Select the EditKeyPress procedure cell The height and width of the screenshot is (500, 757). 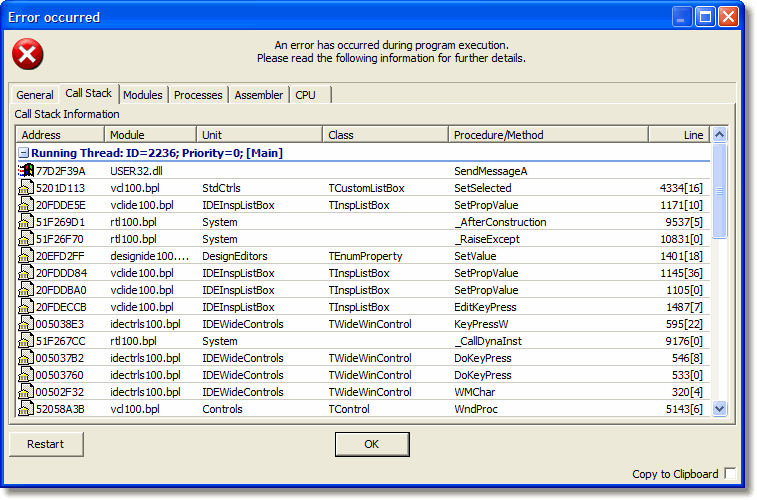coord(485,307)
